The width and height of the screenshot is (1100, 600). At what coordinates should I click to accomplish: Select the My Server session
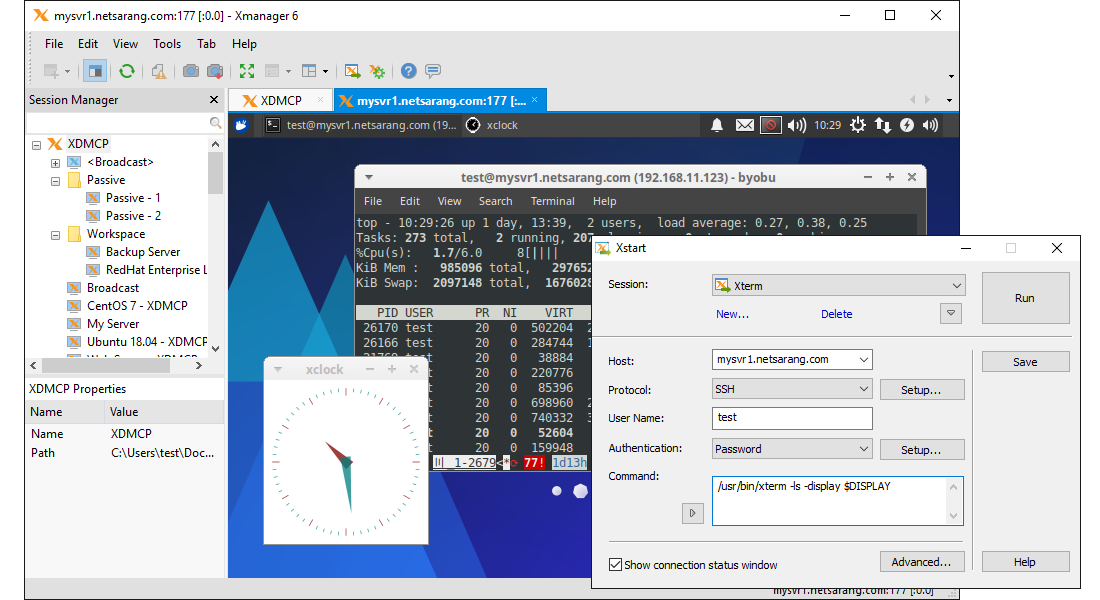[x=104, y=324]
